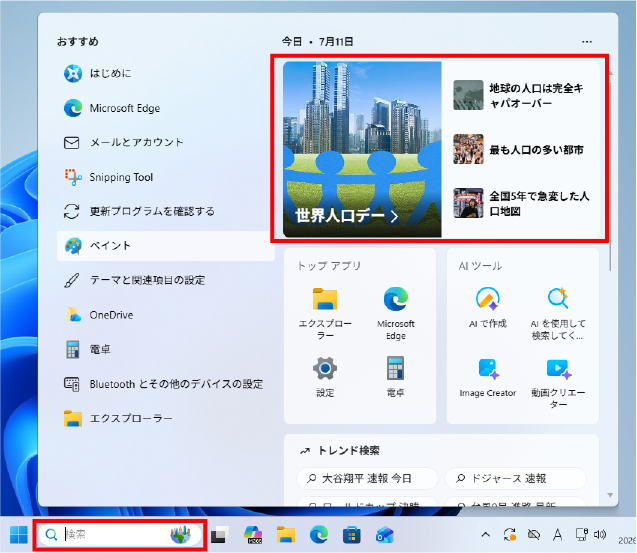Click the cloud-off OneDrive tray icon
The width and height of the screenshot is (637, 553).
534,535
